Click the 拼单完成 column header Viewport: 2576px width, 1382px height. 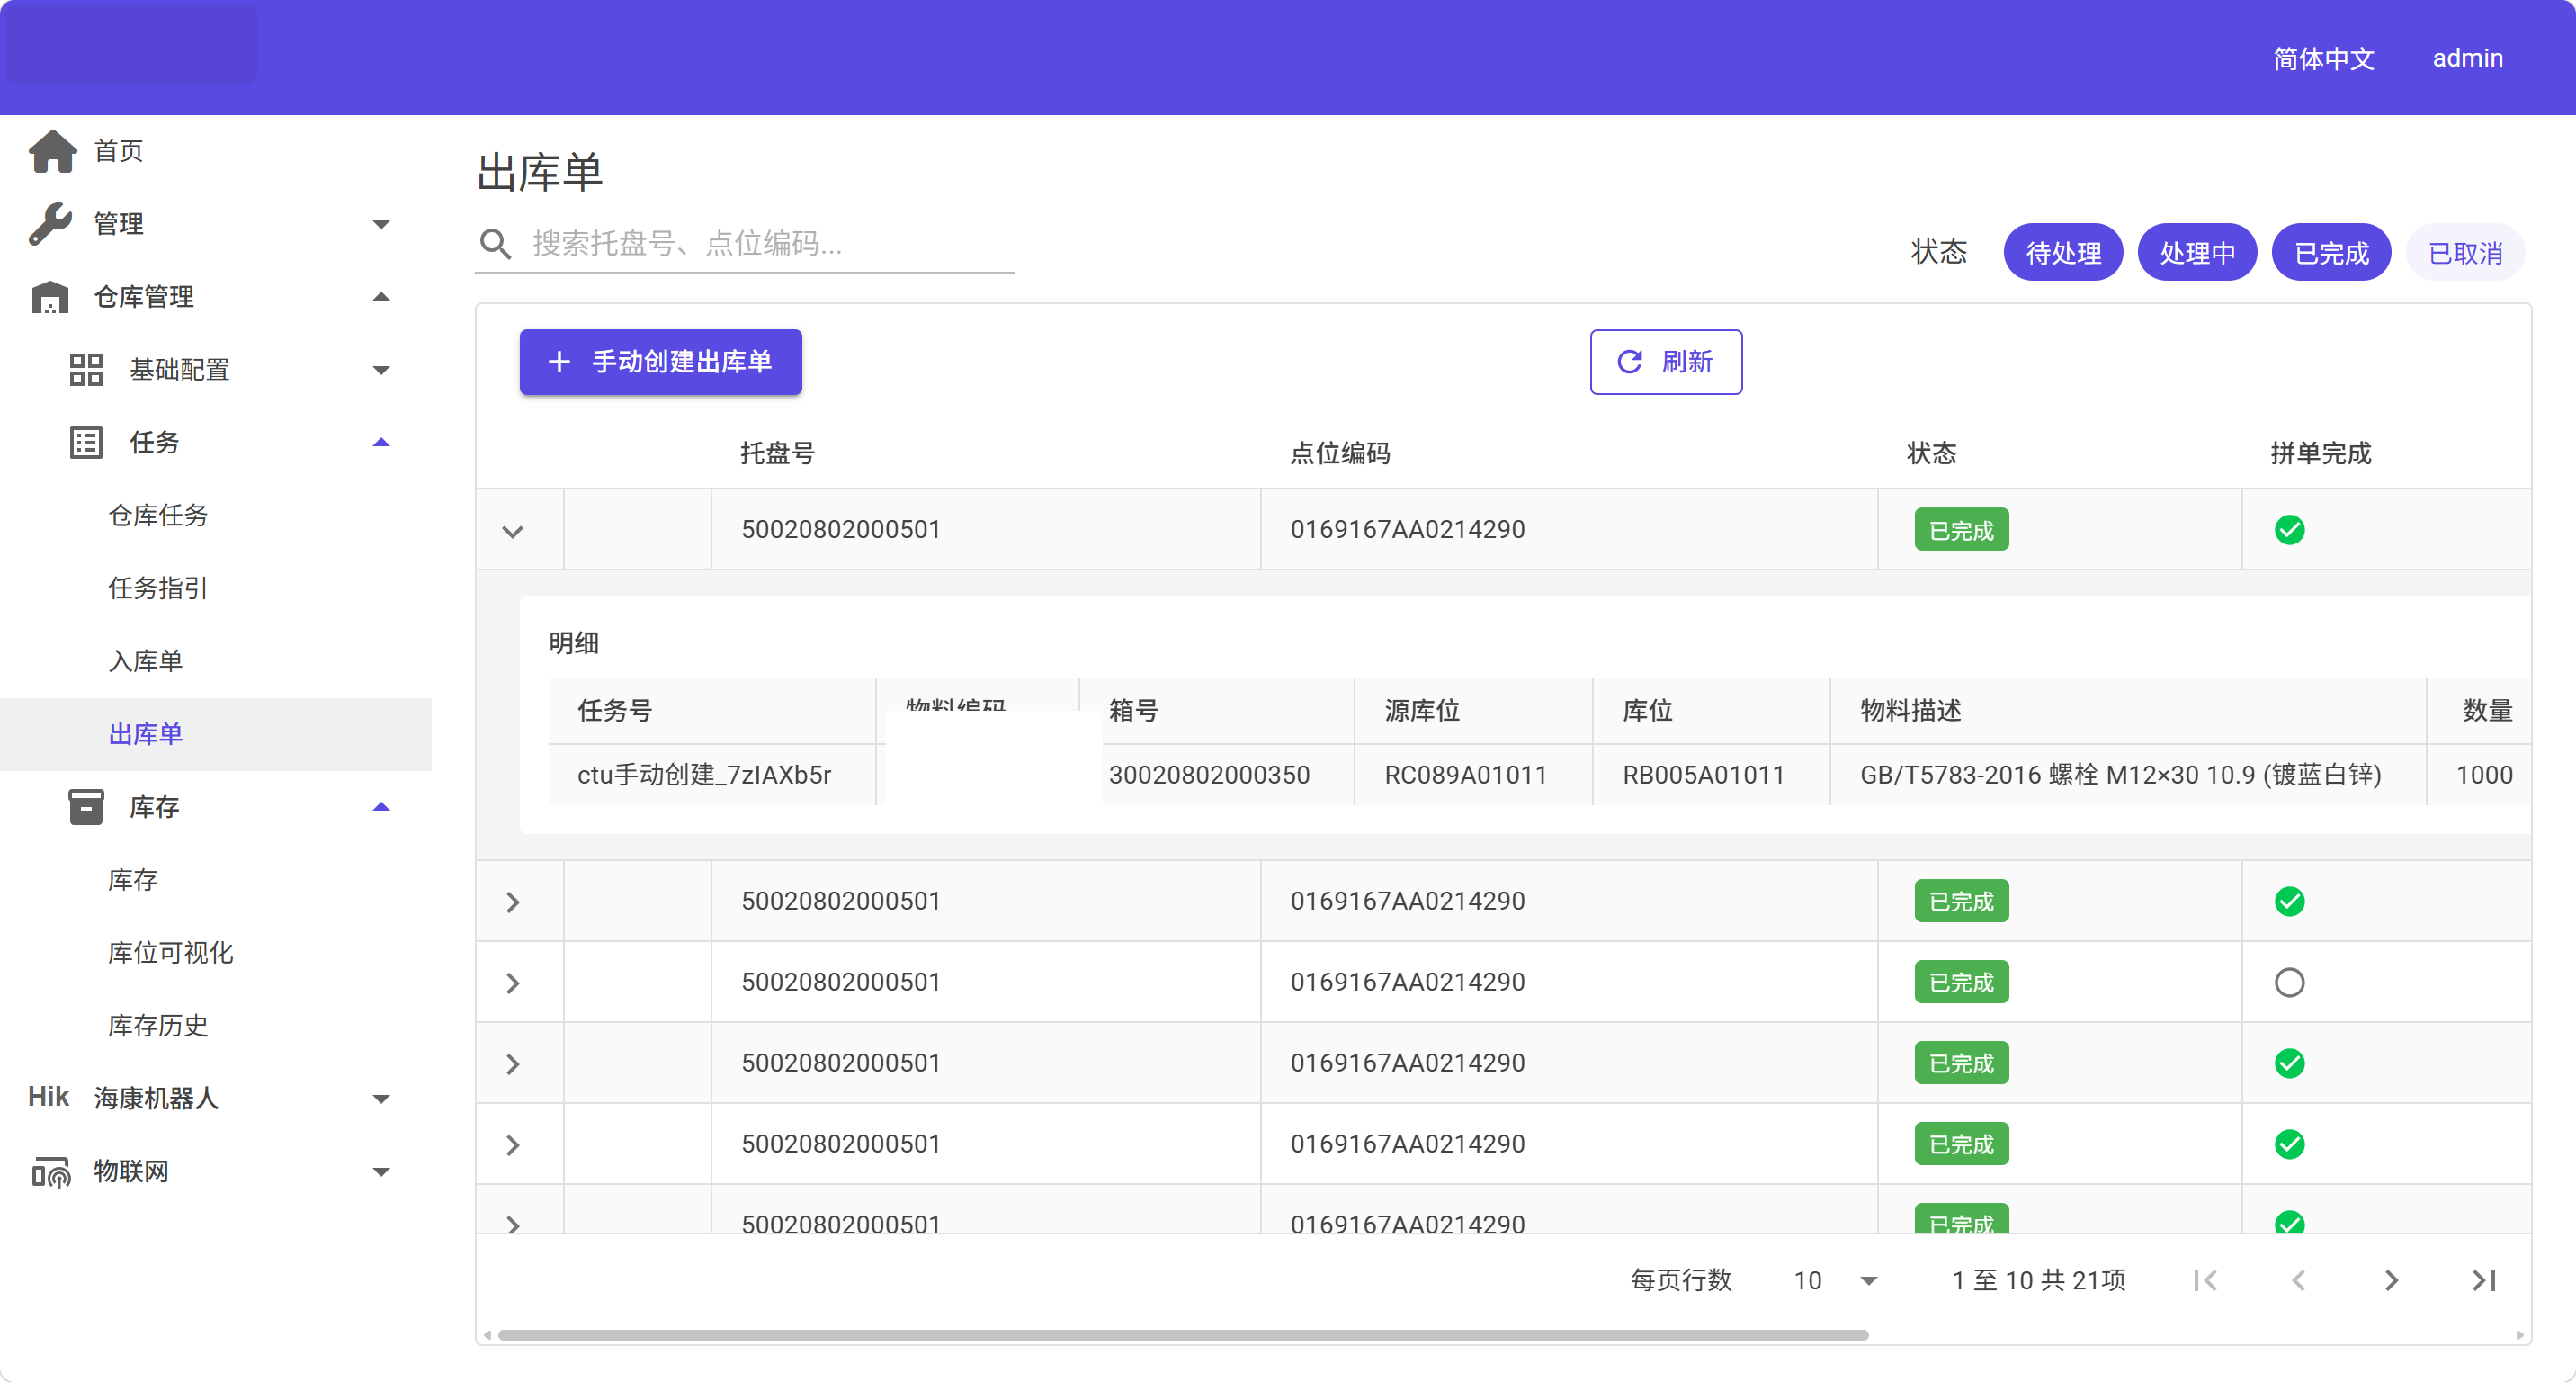[x=2320, y=454]
